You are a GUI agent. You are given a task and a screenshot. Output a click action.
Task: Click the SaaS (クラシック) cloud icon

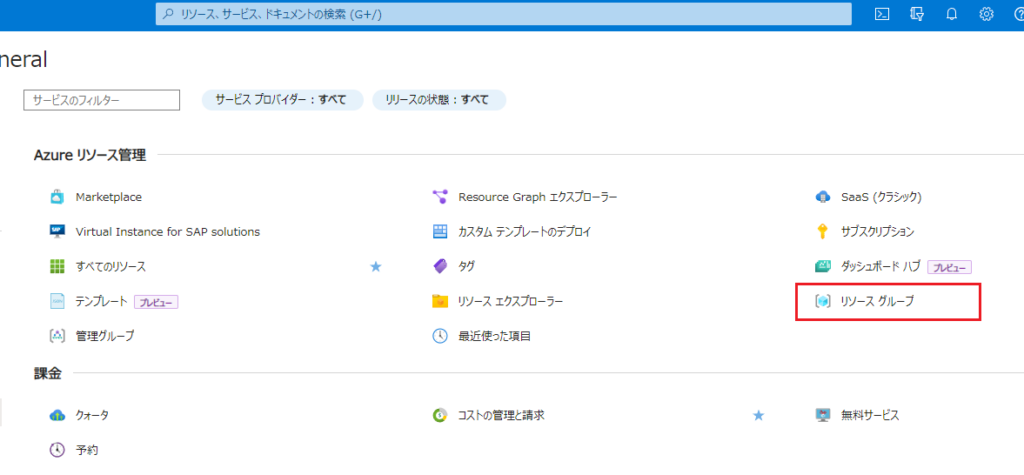(x=823, y=197)
